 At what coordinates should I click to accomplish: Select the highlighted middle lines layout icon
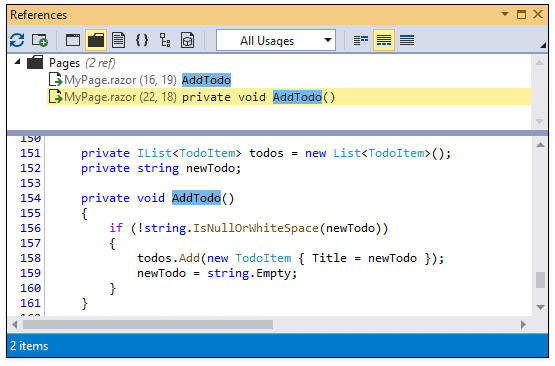[384, 40]
